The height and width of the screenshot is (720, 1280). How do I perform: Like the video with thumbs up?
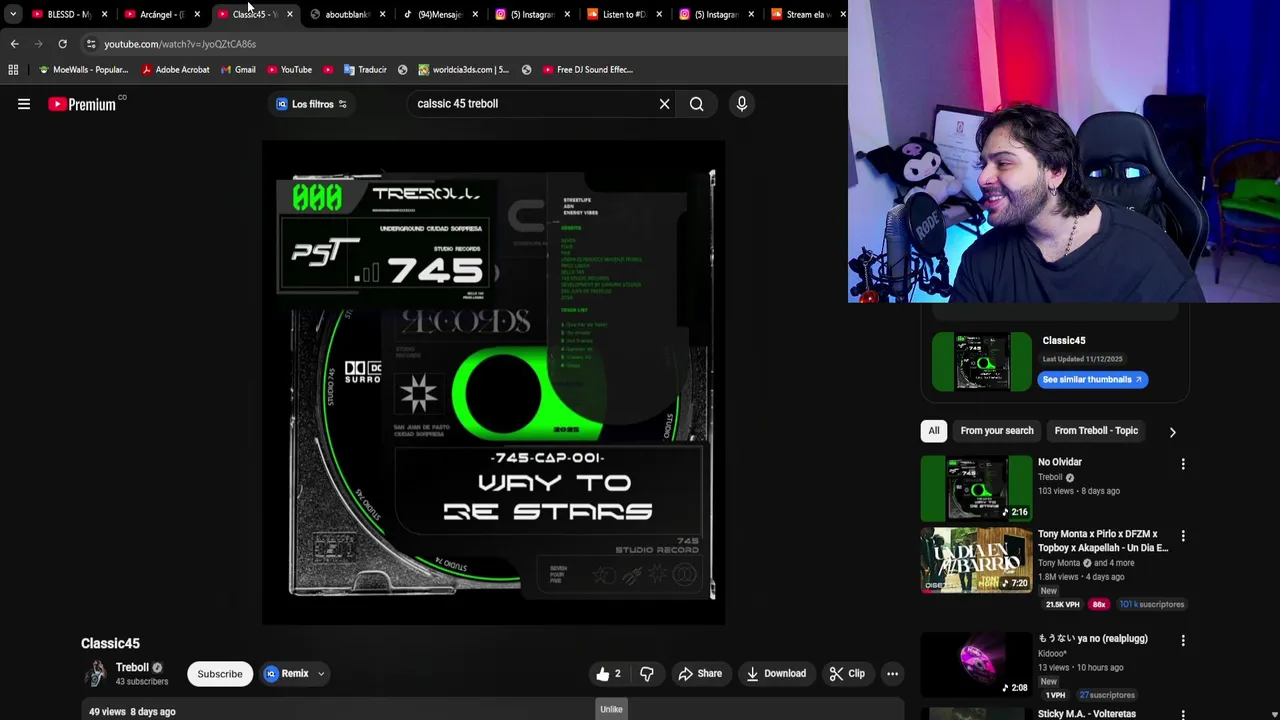pyautogui.click(x=609, y=674)
